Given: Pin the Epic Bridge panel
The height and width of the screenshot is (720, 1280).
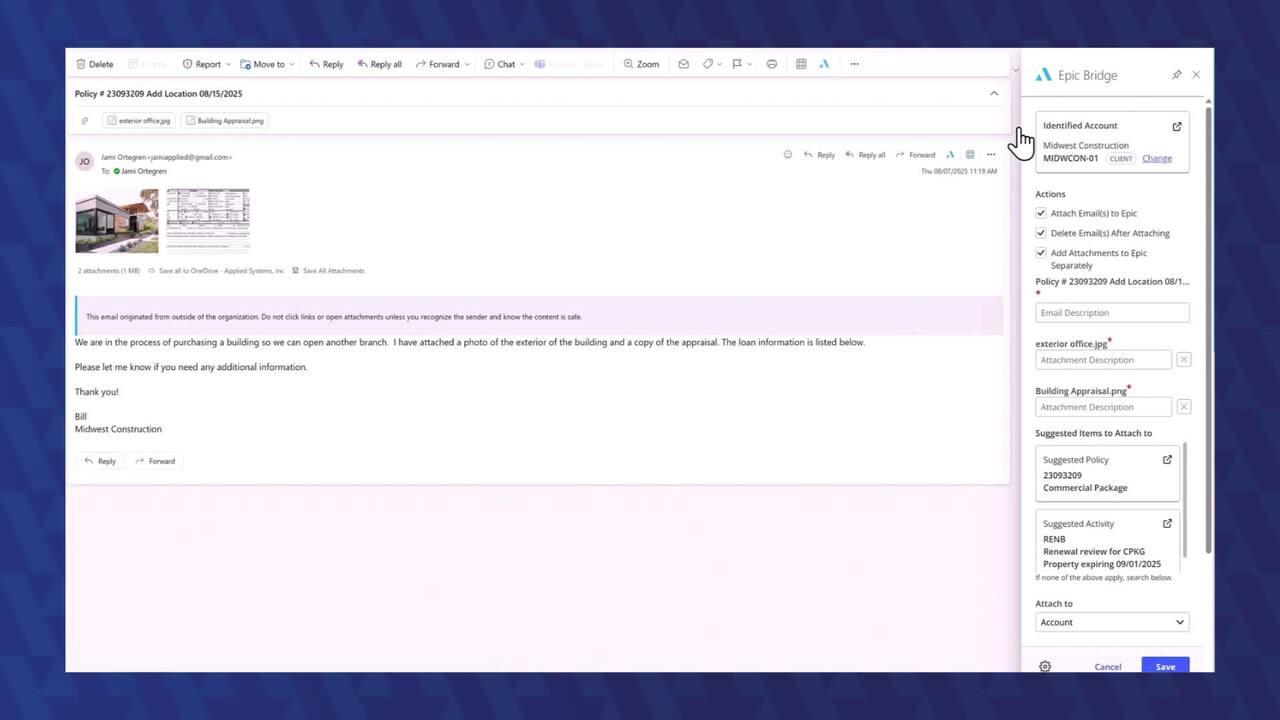Looking at the screenshot, I should pyautogui.click(x=1176, y=75).
